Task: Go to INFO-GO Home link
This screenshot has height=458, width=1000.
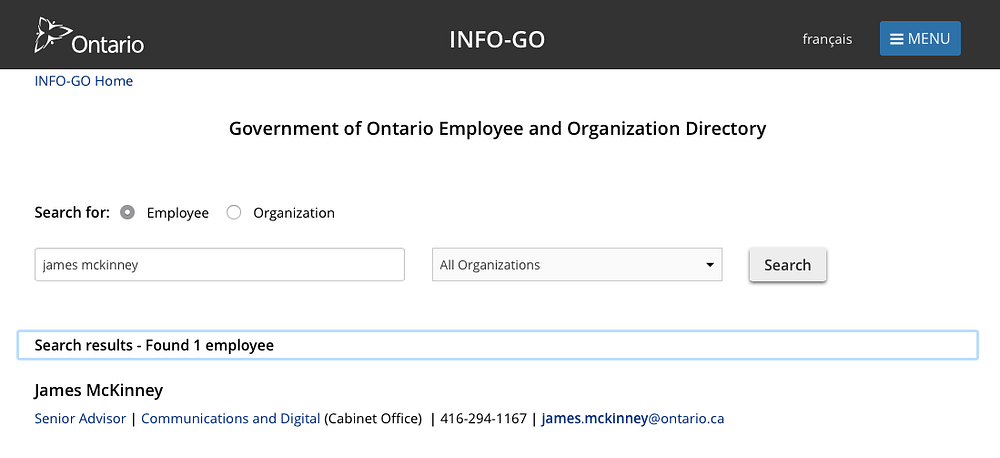Action: point(84,81)
